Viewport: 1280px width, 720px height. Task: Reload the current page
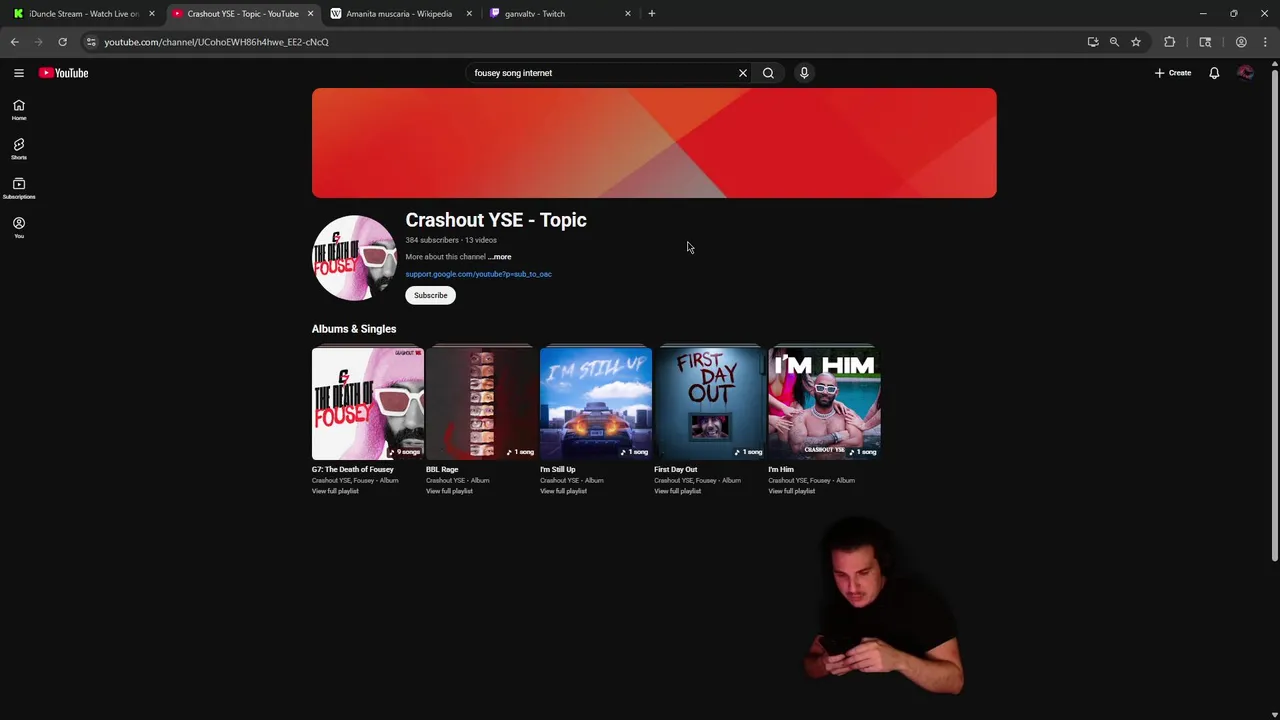62,42
